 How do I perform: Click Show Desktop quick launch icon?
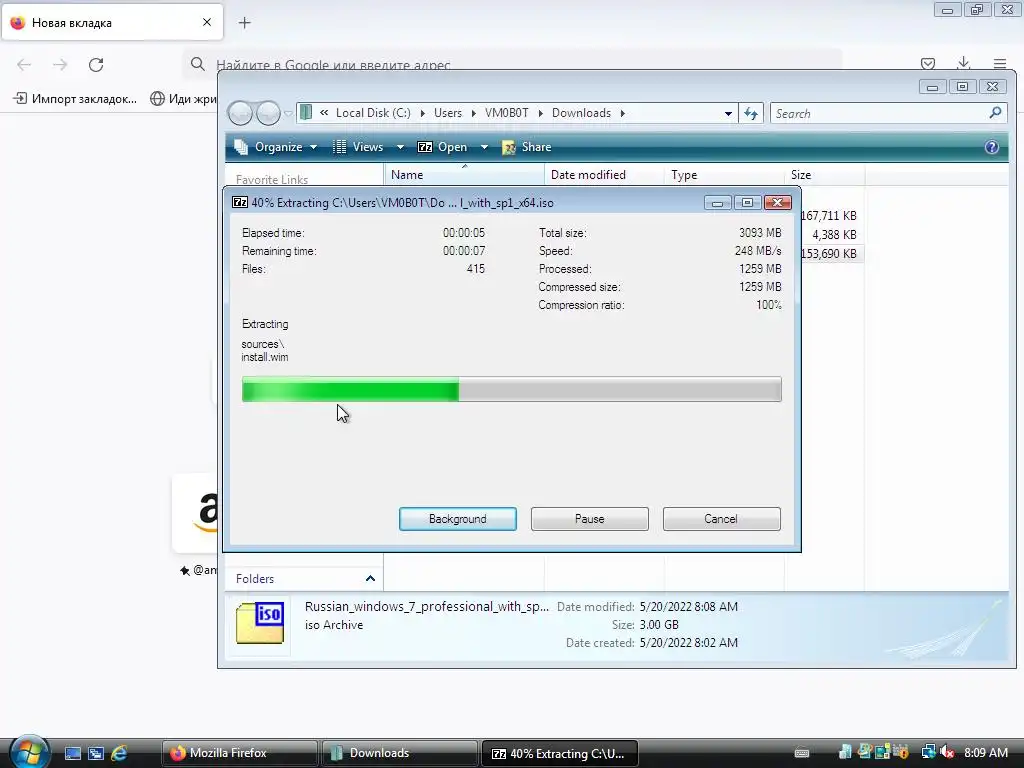72,753
